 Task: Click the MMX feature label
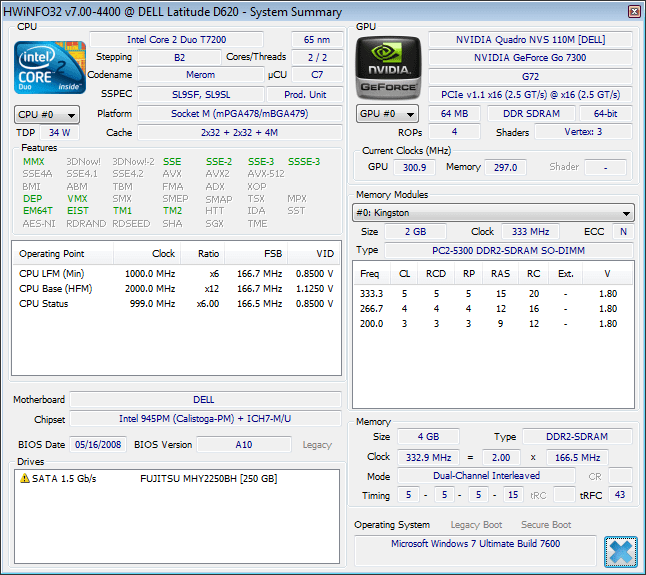tap(33, 161)
